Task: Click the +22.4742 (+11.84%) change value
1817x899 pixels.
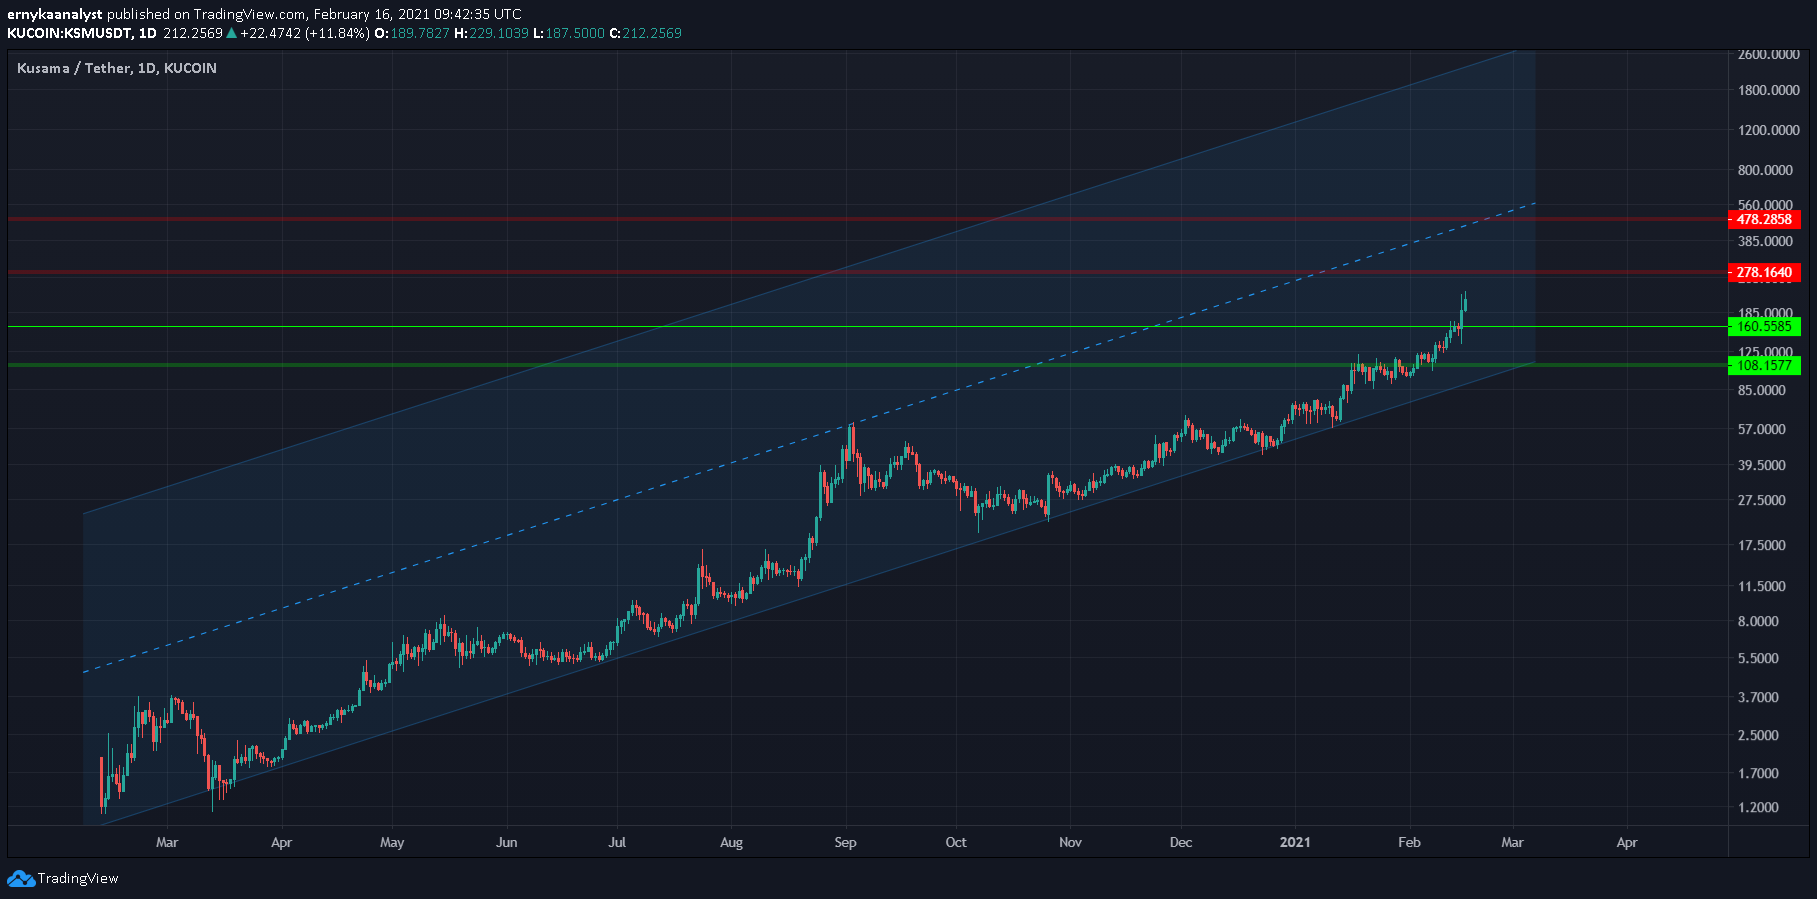Action: click(305, 33)
